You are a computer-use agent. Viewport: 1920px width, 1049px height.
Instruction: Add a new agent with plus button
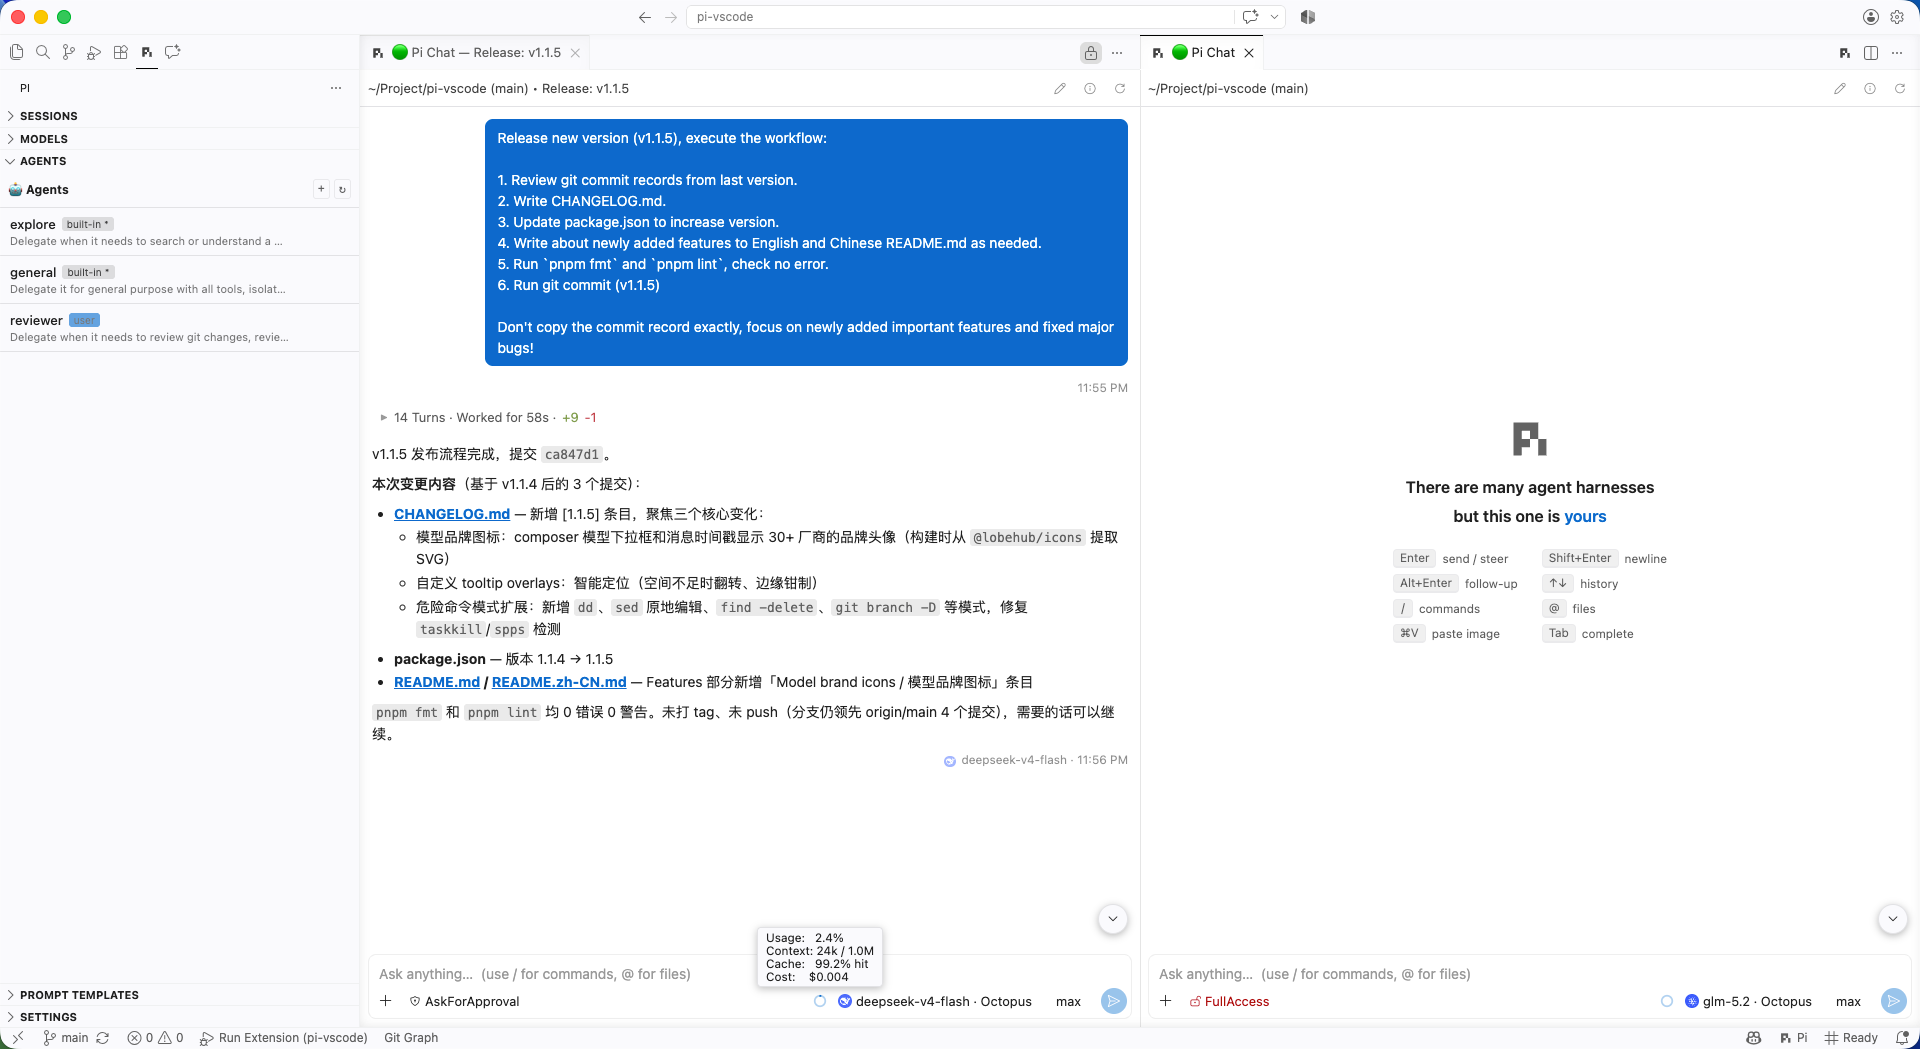coord(321,189)
